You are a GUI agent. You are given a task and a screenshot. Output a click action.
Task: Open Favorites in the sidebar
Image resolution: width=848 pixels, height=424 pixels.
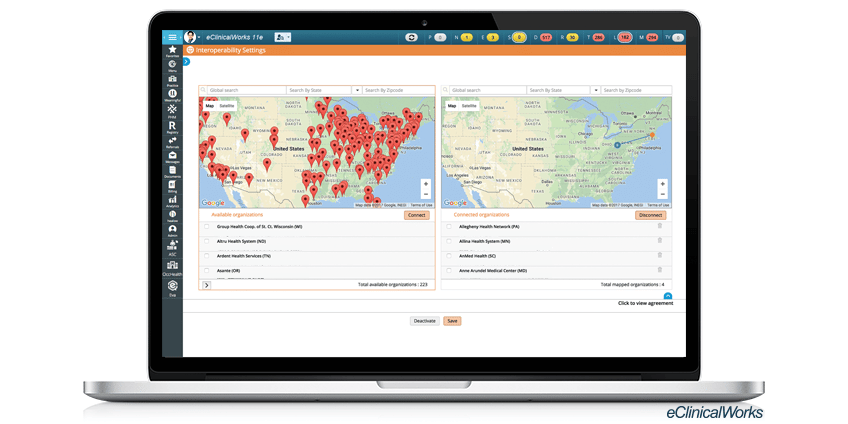pyautogui.click(x=173, y=51)
